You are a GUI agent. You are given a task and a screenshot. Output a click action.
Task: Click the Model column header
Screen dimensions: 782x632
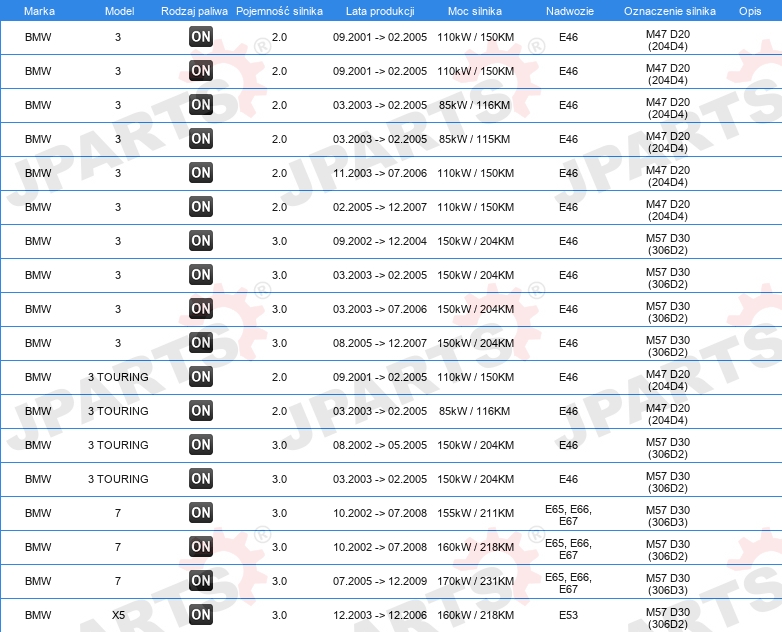coord(119,11)
